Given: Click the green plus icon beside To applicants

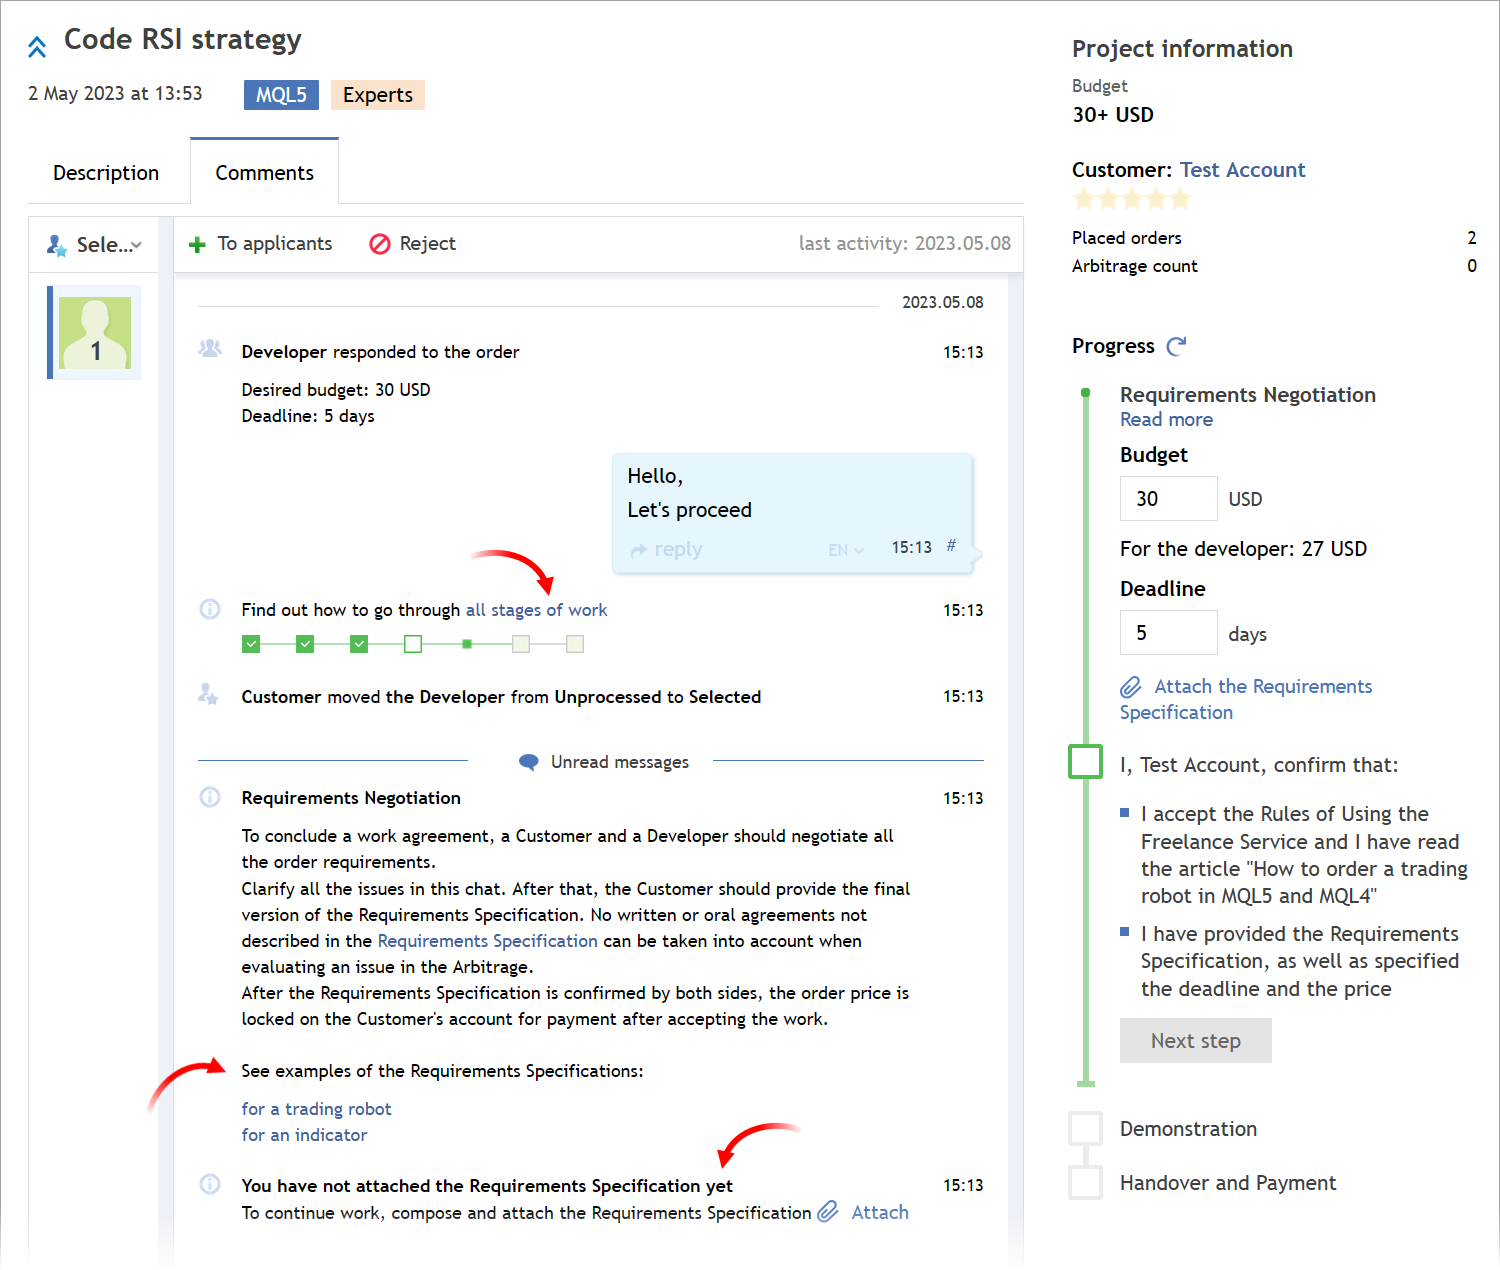Looking at the screenshot, I should tap(196, 243).
